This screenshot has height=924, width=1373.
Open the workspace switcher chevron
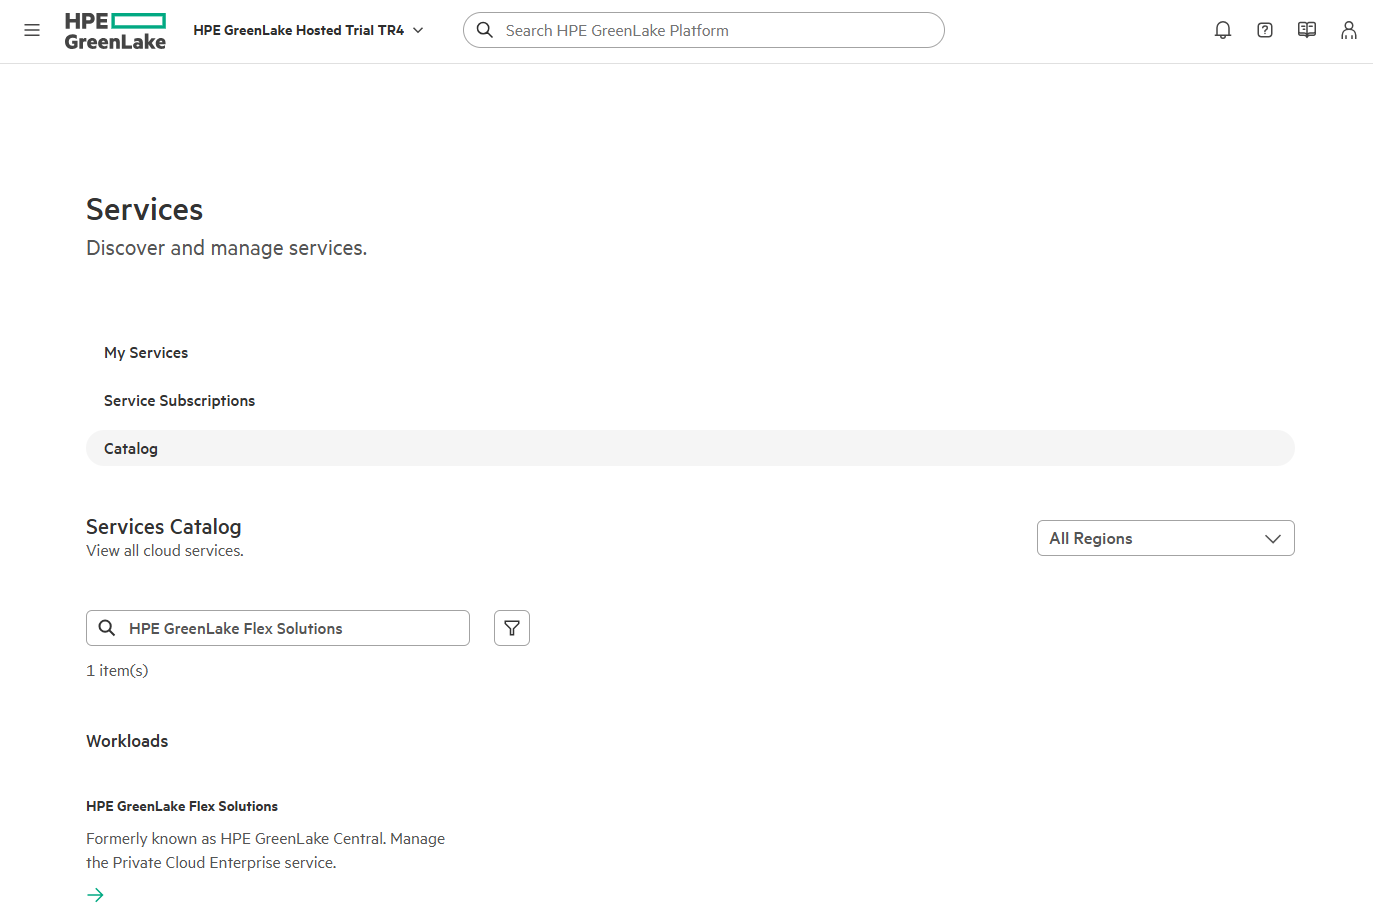[419, 30]
